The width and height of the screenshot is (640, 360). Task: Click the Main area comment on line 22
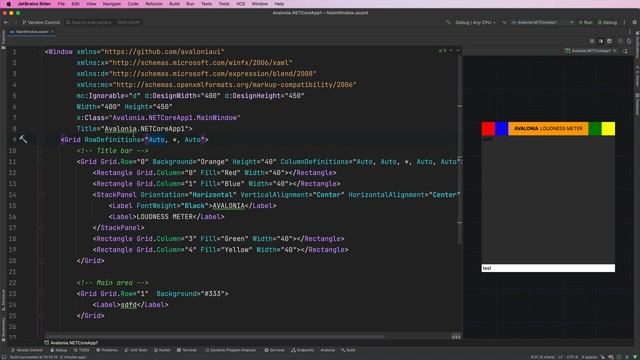pyautogui.click(x=112, y=282)
